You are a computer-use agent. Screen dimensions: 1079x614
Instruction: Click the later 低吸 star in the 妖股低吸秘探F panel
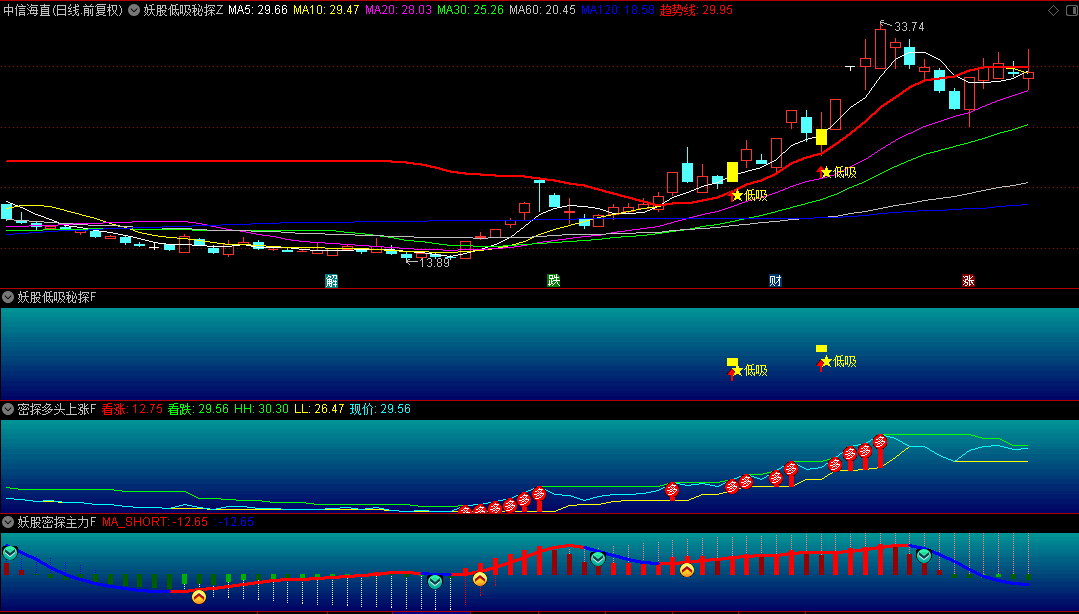pos(826,361)
